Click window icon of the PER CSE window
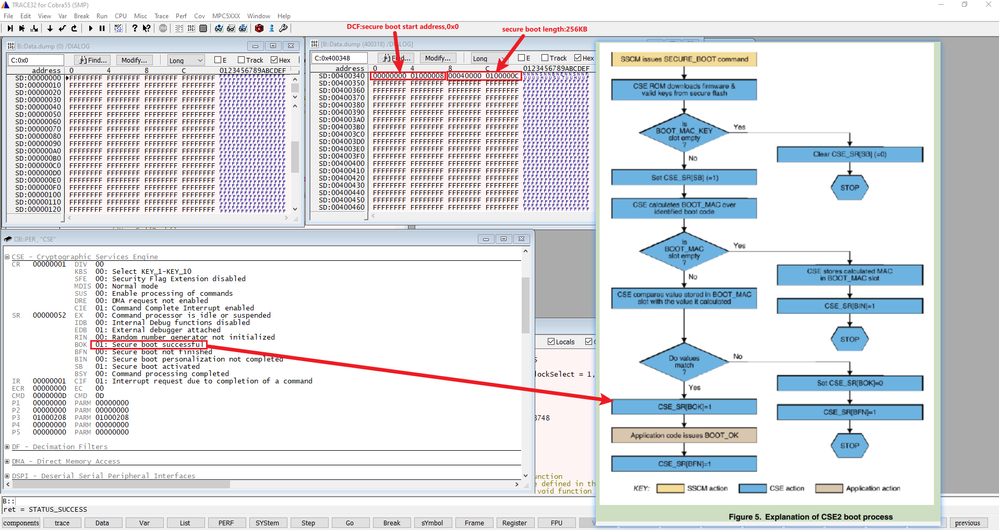This screenshot has height=530, width=999. click(8, 239)
